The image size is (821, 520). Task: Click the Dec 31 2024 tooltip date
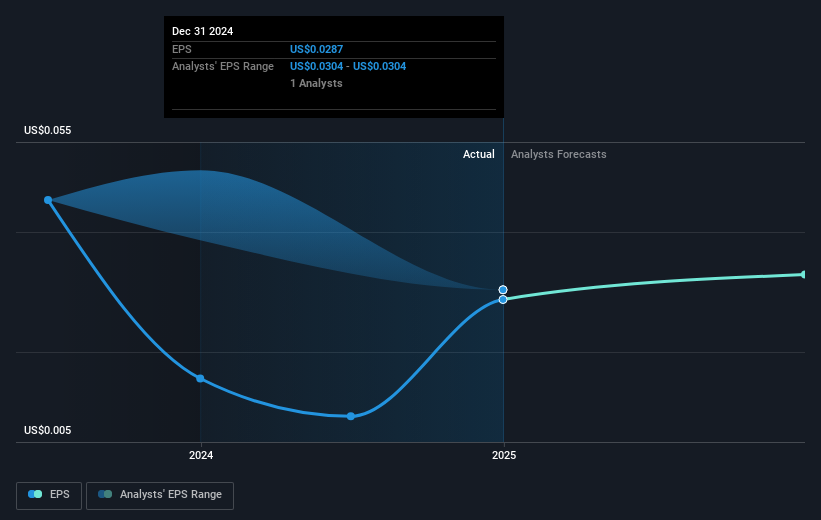[x=203, y=31]
